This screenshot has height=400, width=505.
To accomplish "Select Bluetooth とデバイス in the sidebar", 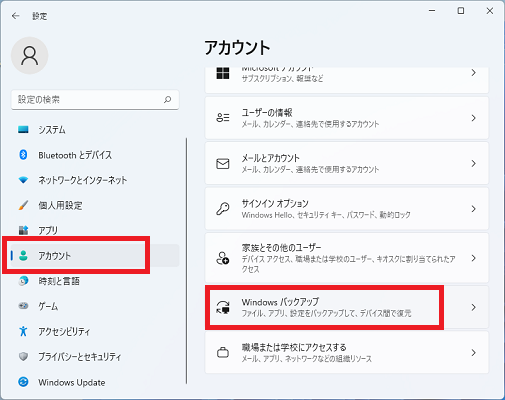I will tap(95, 155).
